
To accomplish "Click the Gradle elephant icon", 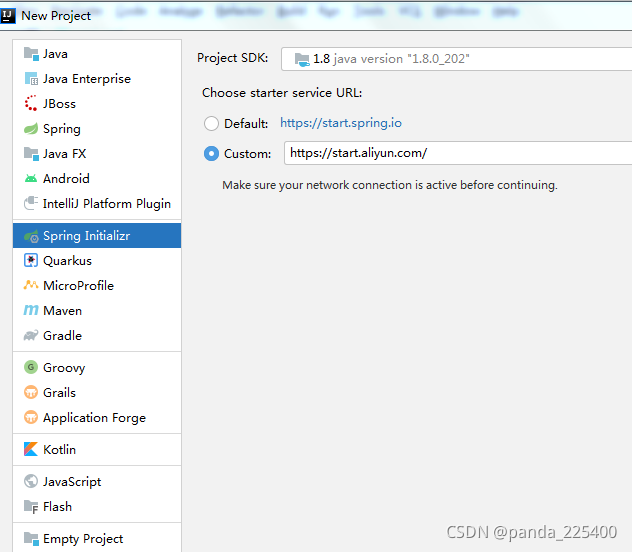I will click(31, 335).
